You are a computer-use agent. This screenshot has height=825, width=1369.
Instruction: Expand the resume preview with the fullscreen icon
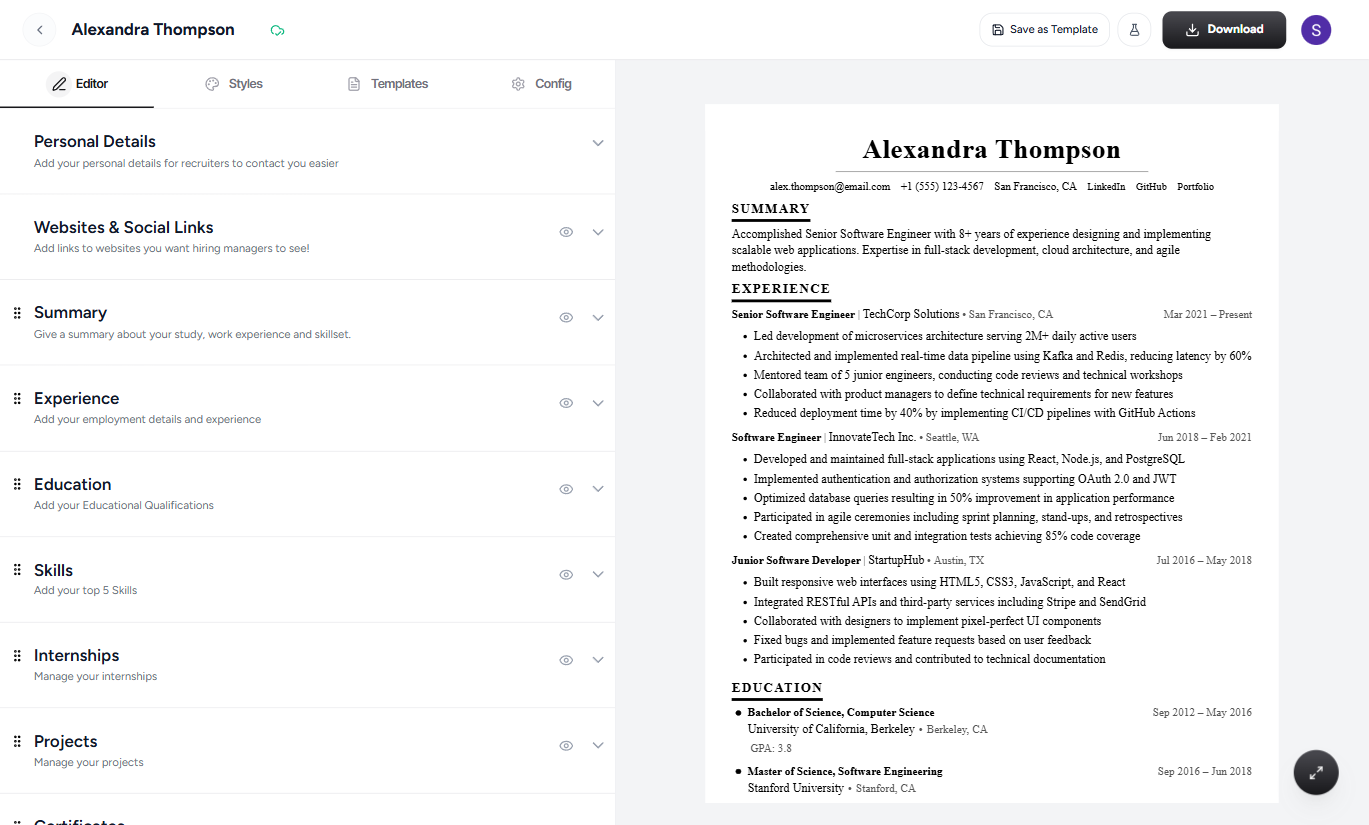click(x=1315, y=772)
